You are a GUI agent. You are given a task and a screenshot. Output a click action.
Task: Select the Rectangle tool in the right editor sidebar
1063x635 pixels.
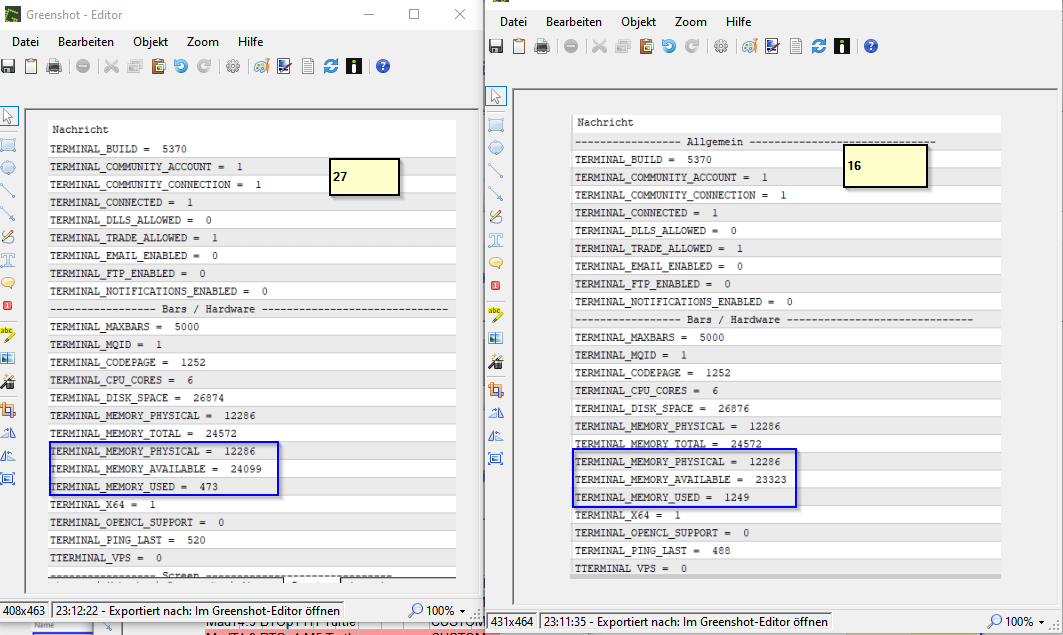pyautogui.click(x=496, y=125)
